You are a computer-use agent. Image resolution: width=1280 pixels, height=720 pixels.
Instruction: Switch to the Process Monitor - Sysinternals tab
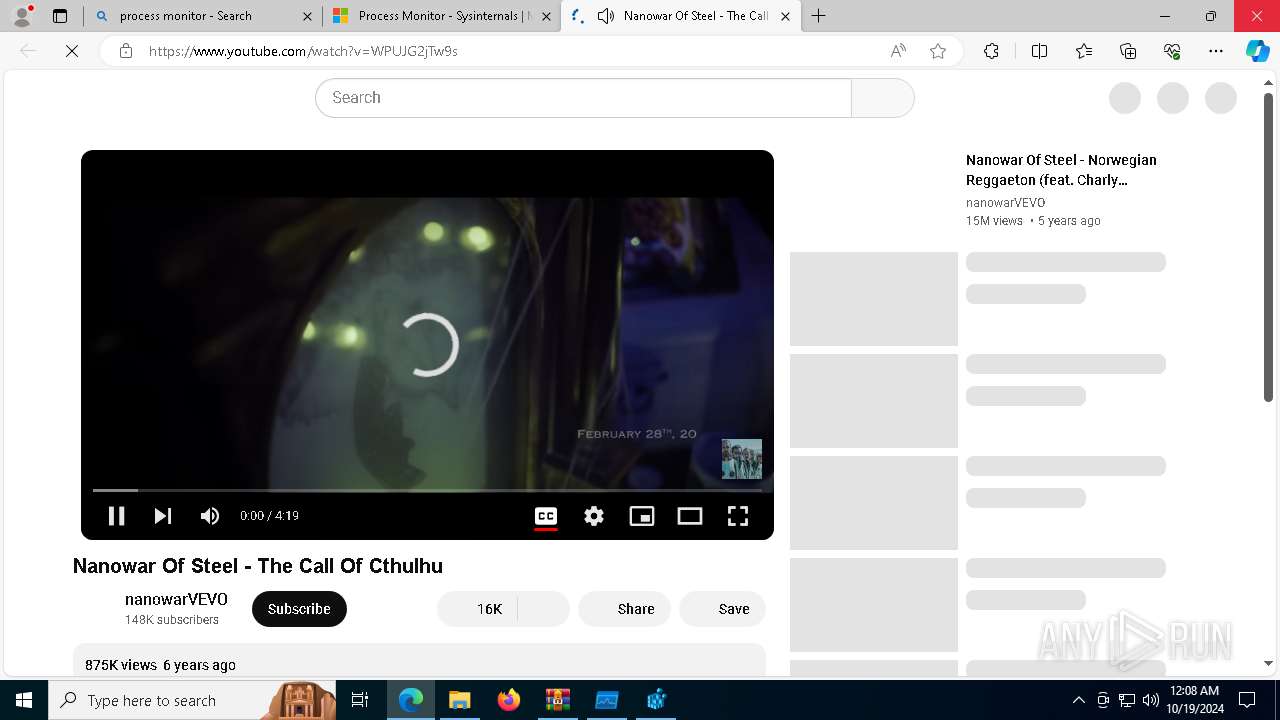(442, 16)
